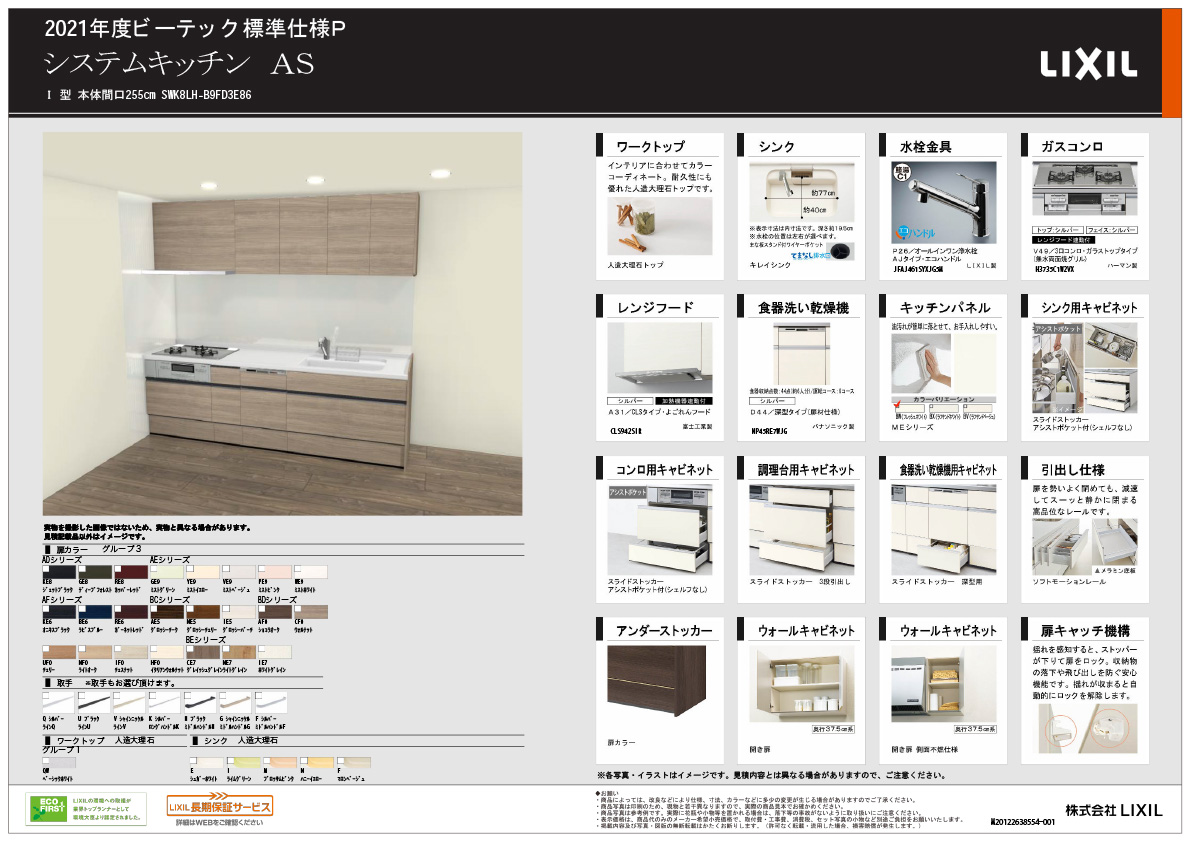Click the black drain outlet image in シンク card
Image resolution: width=1191 pixels, height=842 pixels.
(842, 250)
